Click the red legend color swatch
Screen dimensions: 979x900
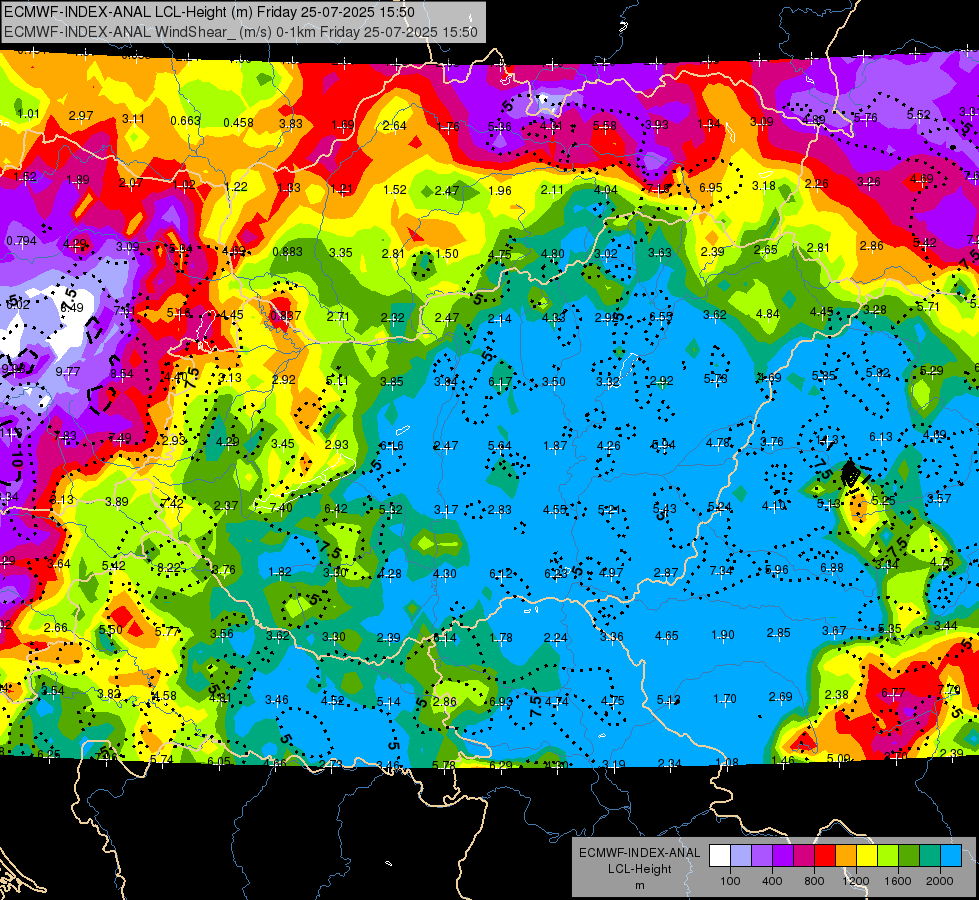pos(825,856)
